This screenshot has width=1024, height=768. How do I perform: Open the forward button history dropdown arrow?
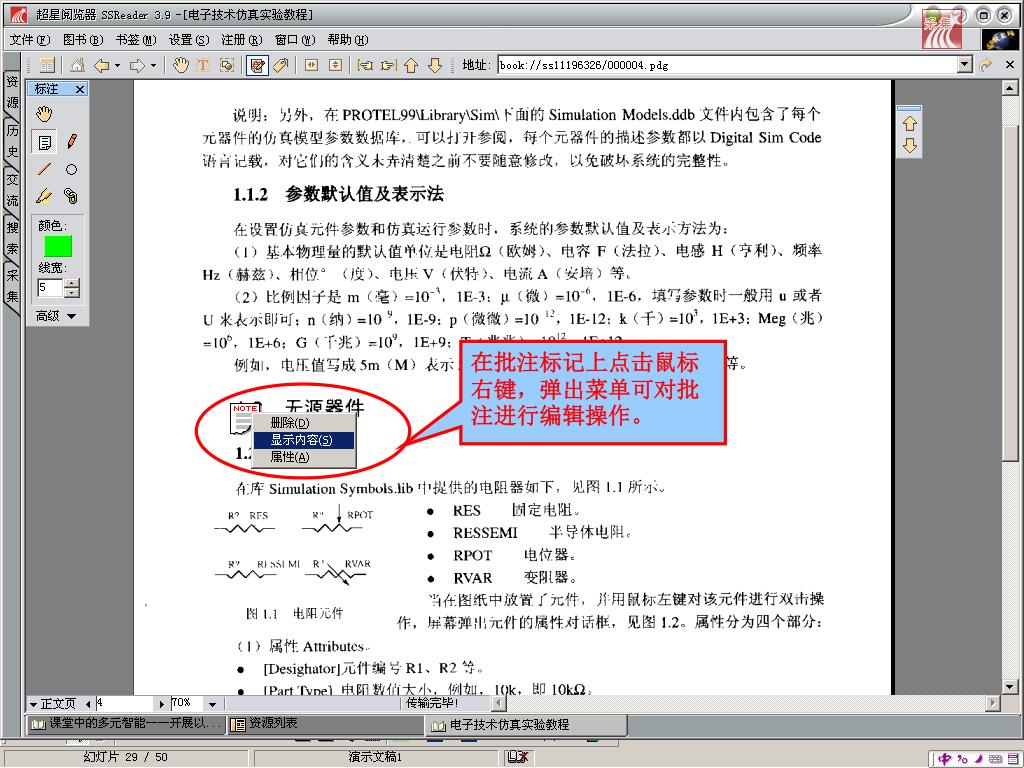click(x=153, y=65)
